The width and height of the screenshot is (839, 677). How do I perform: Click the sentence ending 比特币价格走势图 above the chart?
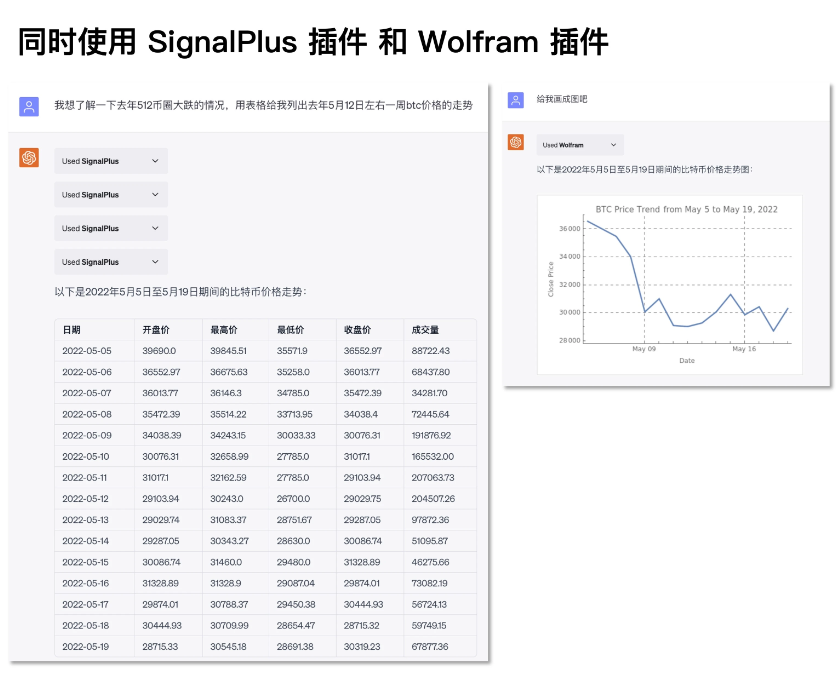click(x=645, y=170)
